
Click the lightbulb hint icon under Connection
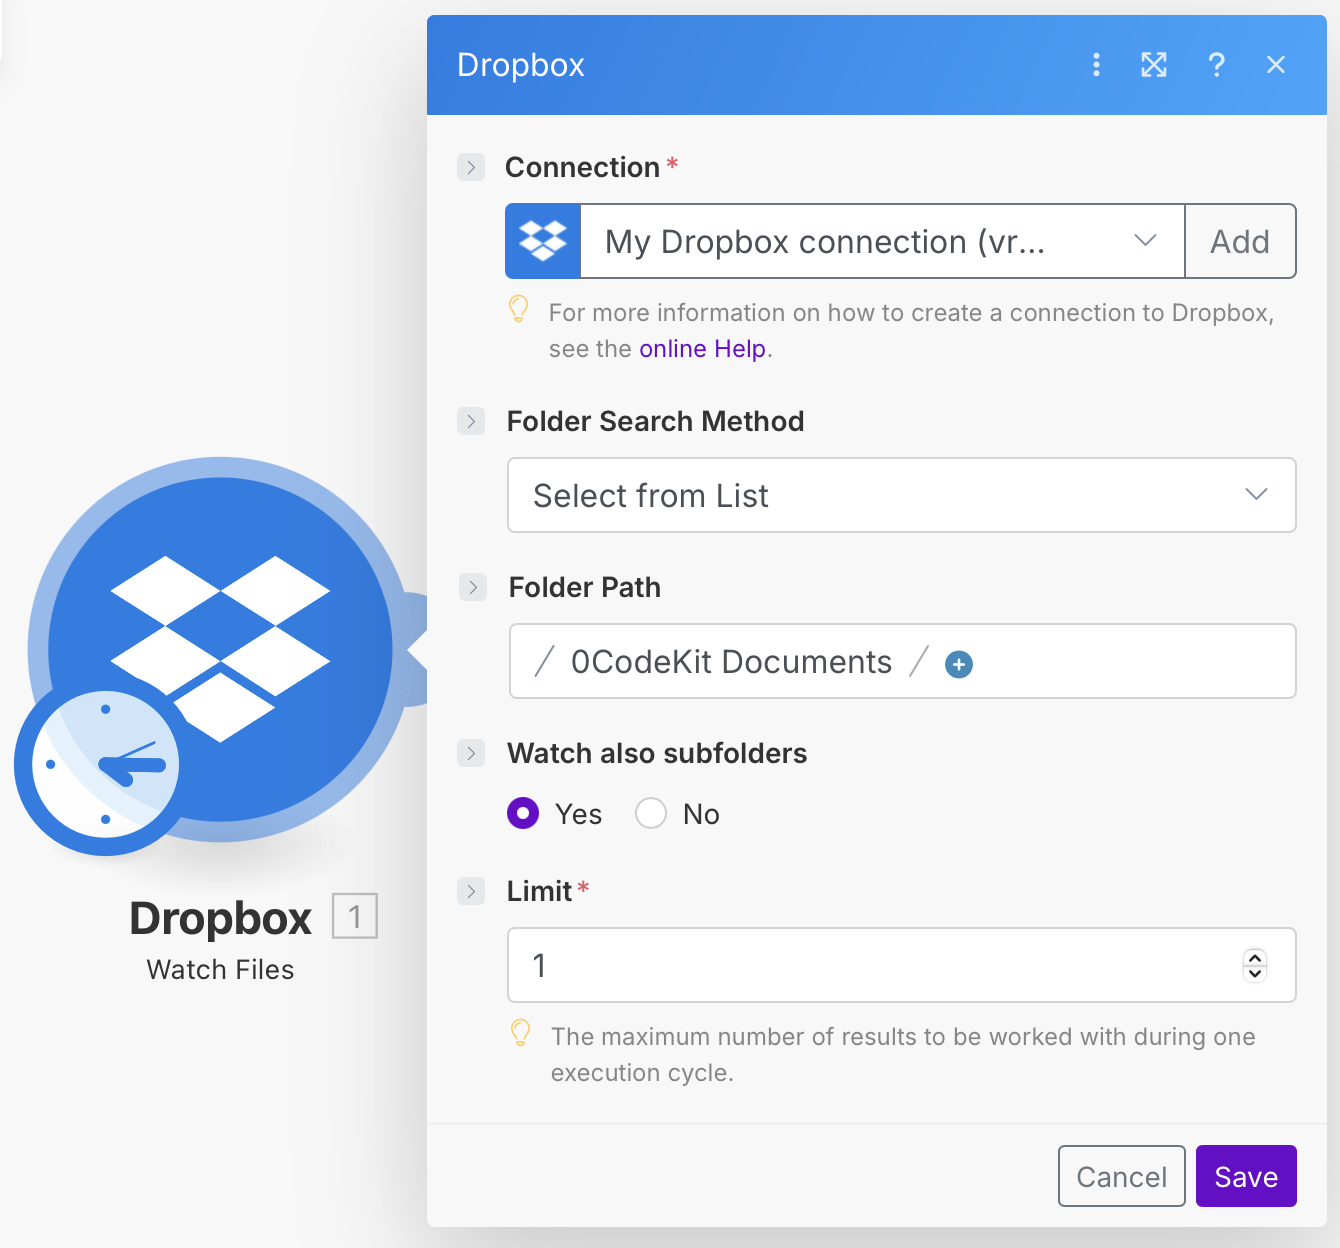click(518, 309)
